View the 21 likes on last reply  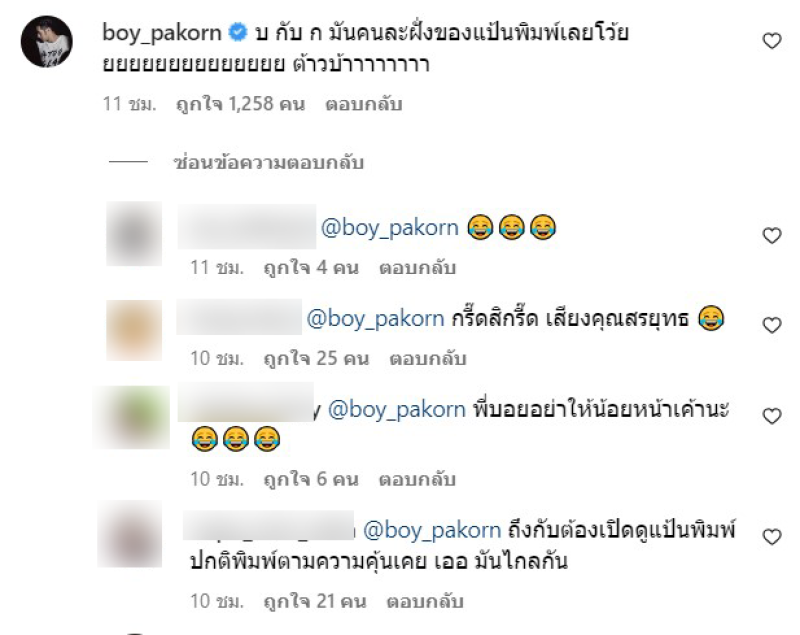pos(315,601)
